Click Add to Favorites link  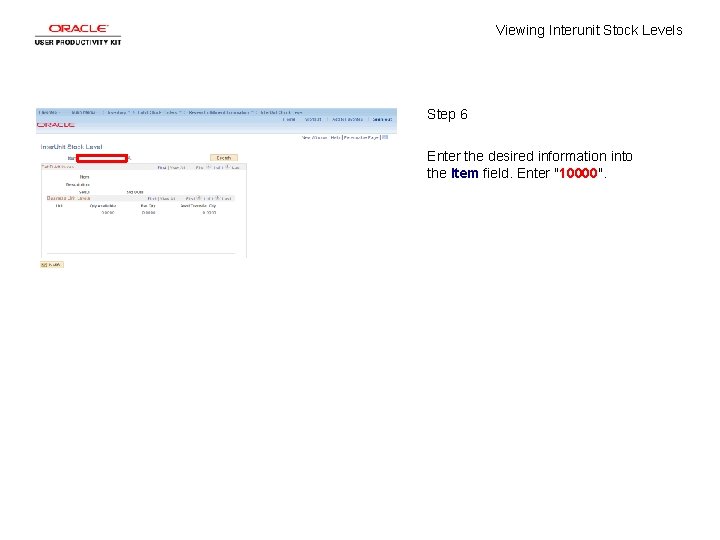[x=348, y=119]
